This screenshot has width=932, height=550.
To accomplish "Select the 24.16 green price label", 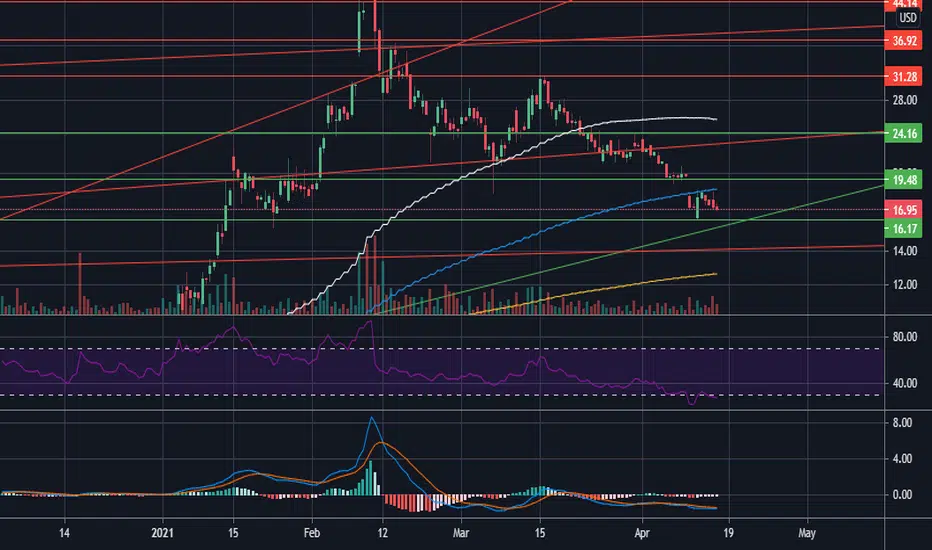I will [903, 133].
